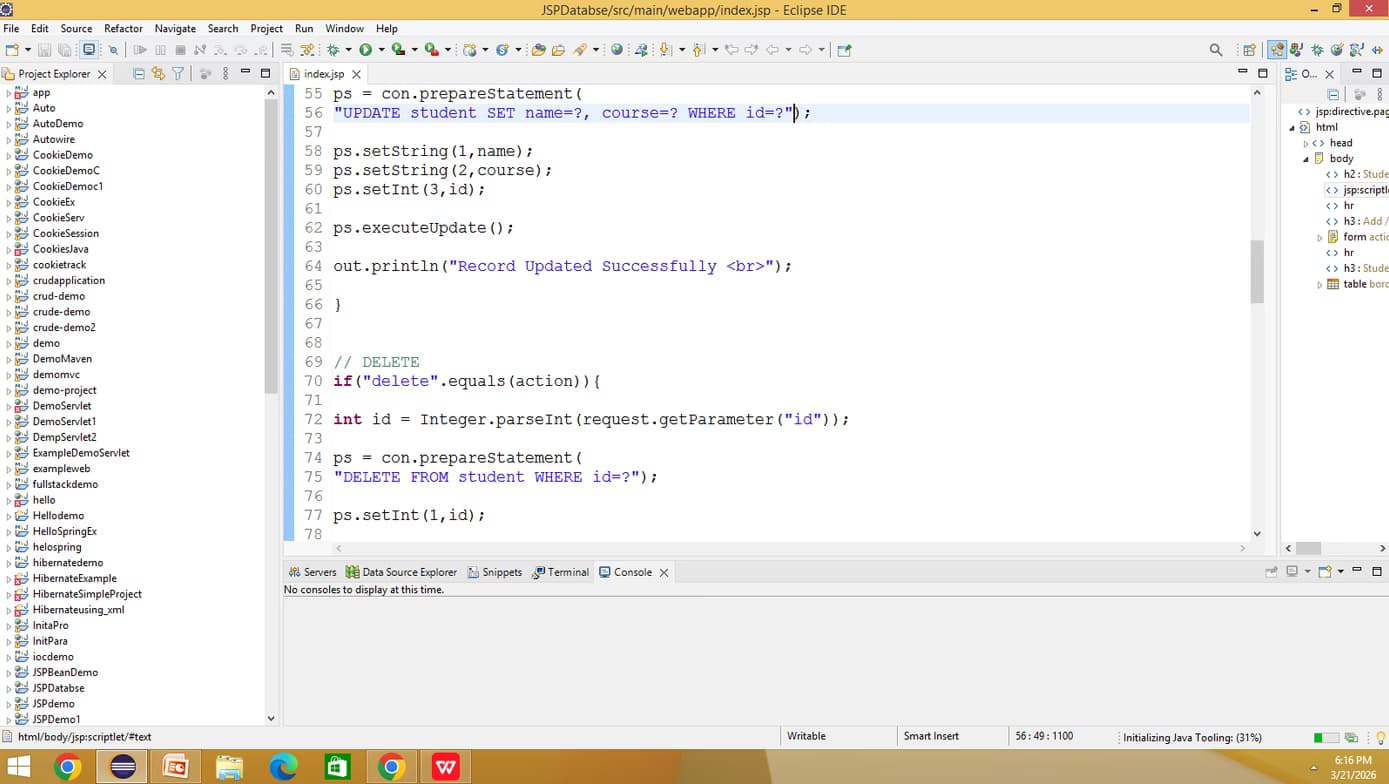Collapse All in the Project Explorer toolbar
Image resolution: width=1389 pixels, height=784 pixels.
(137, 73)
